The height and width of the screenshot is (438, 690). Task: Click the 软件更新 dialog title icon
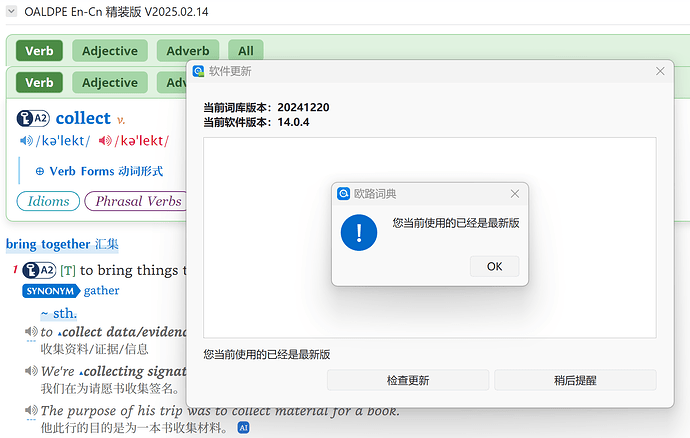pyautogui.click(x=198, y=71)
